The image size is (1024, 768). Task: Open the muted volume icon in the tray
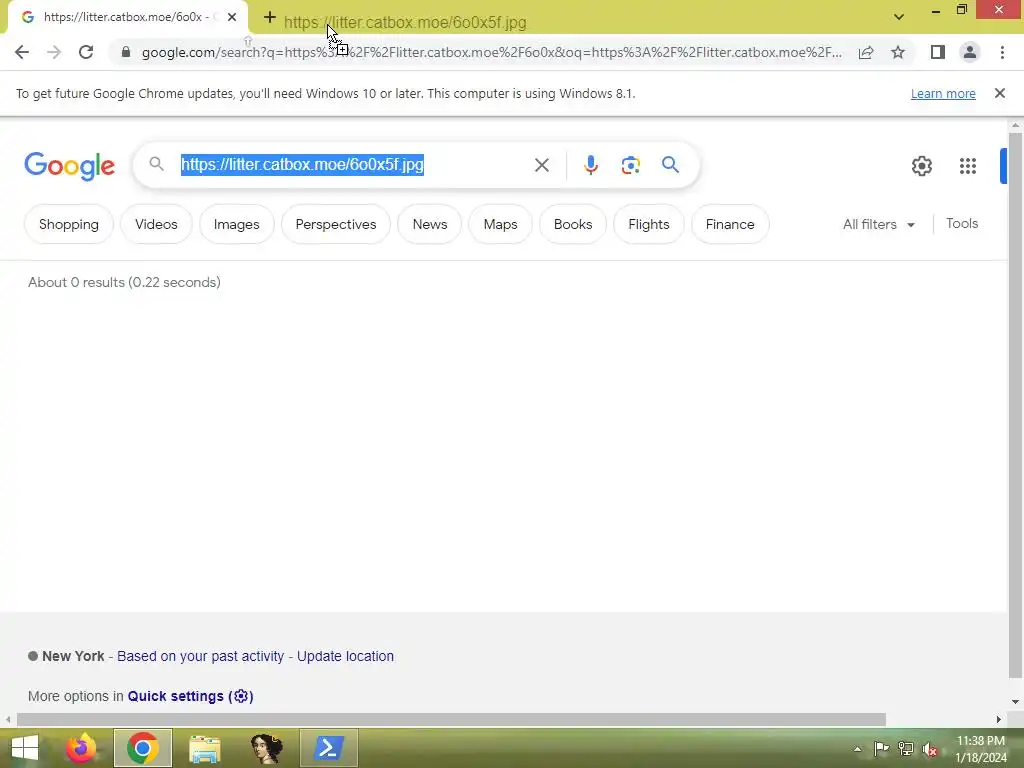click(930, 749)
